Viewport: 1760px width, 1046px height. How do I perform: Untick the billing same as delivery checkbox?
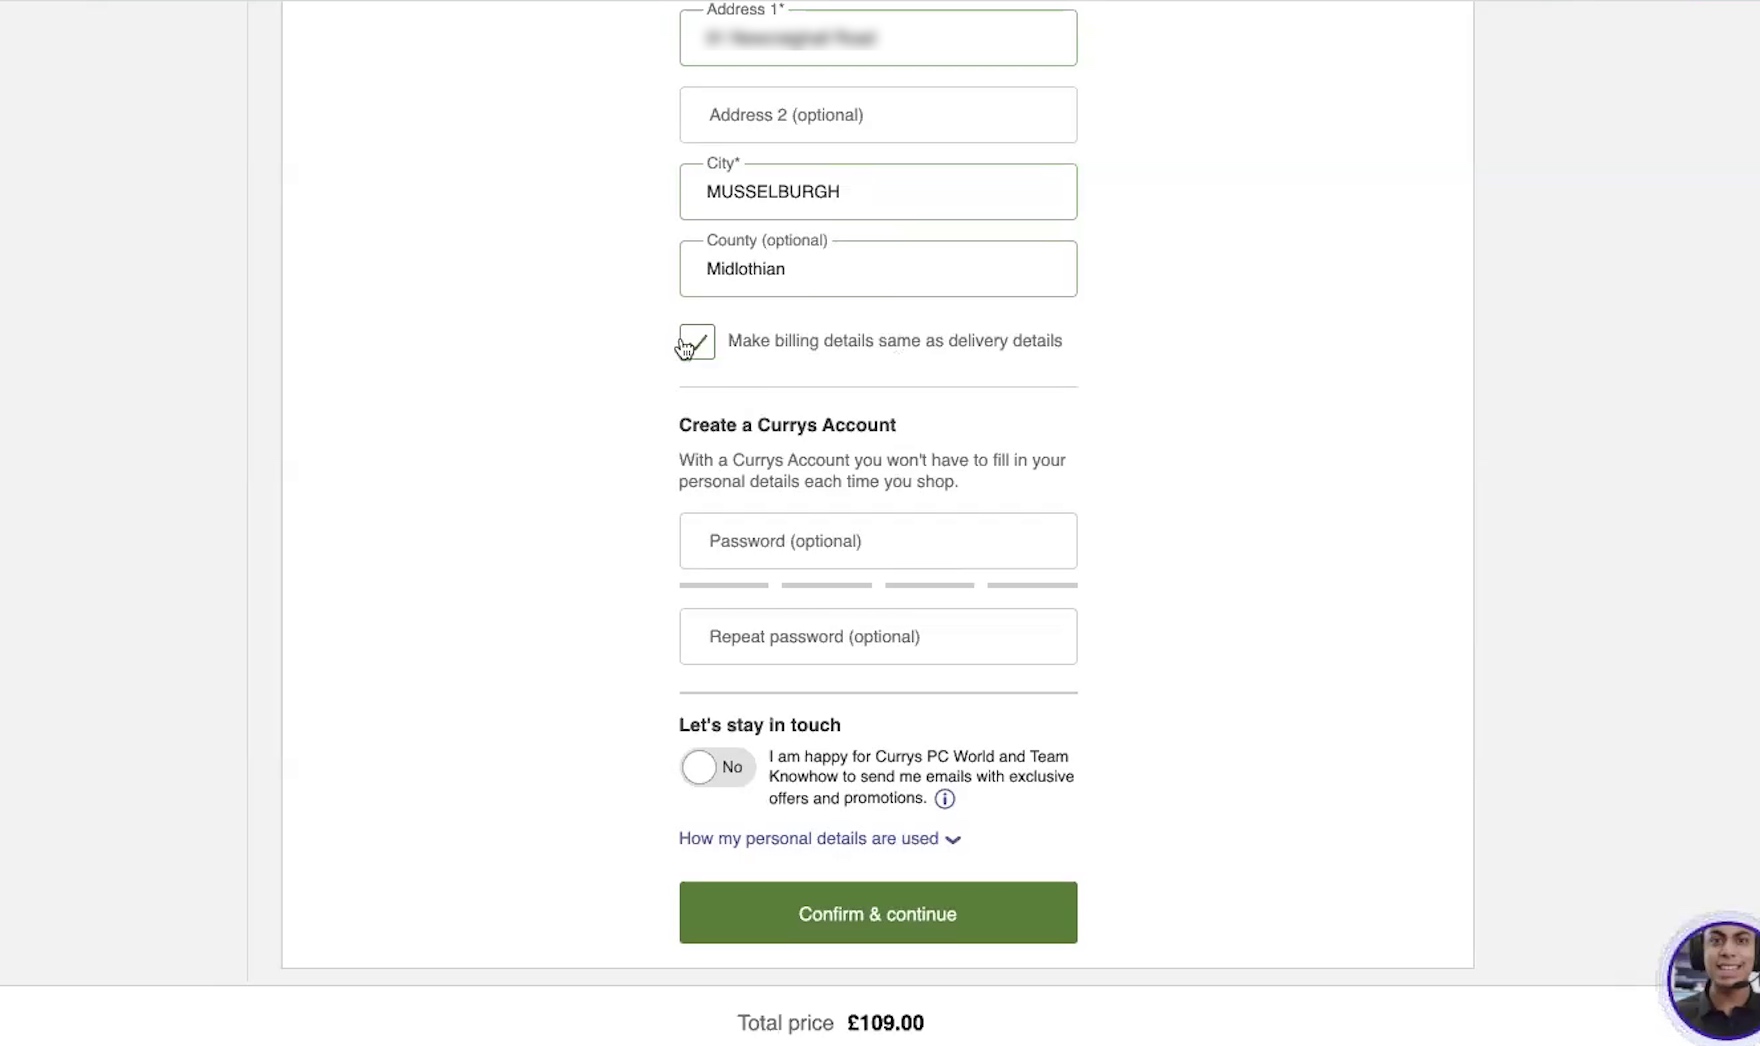(x=697, y=342)
